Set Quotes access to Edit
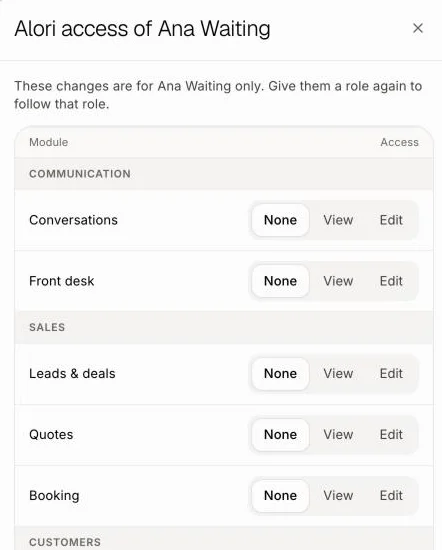Image resolution: width=442 pixels, height=550 pixels. pyautogui.click(x=391, y=435)
